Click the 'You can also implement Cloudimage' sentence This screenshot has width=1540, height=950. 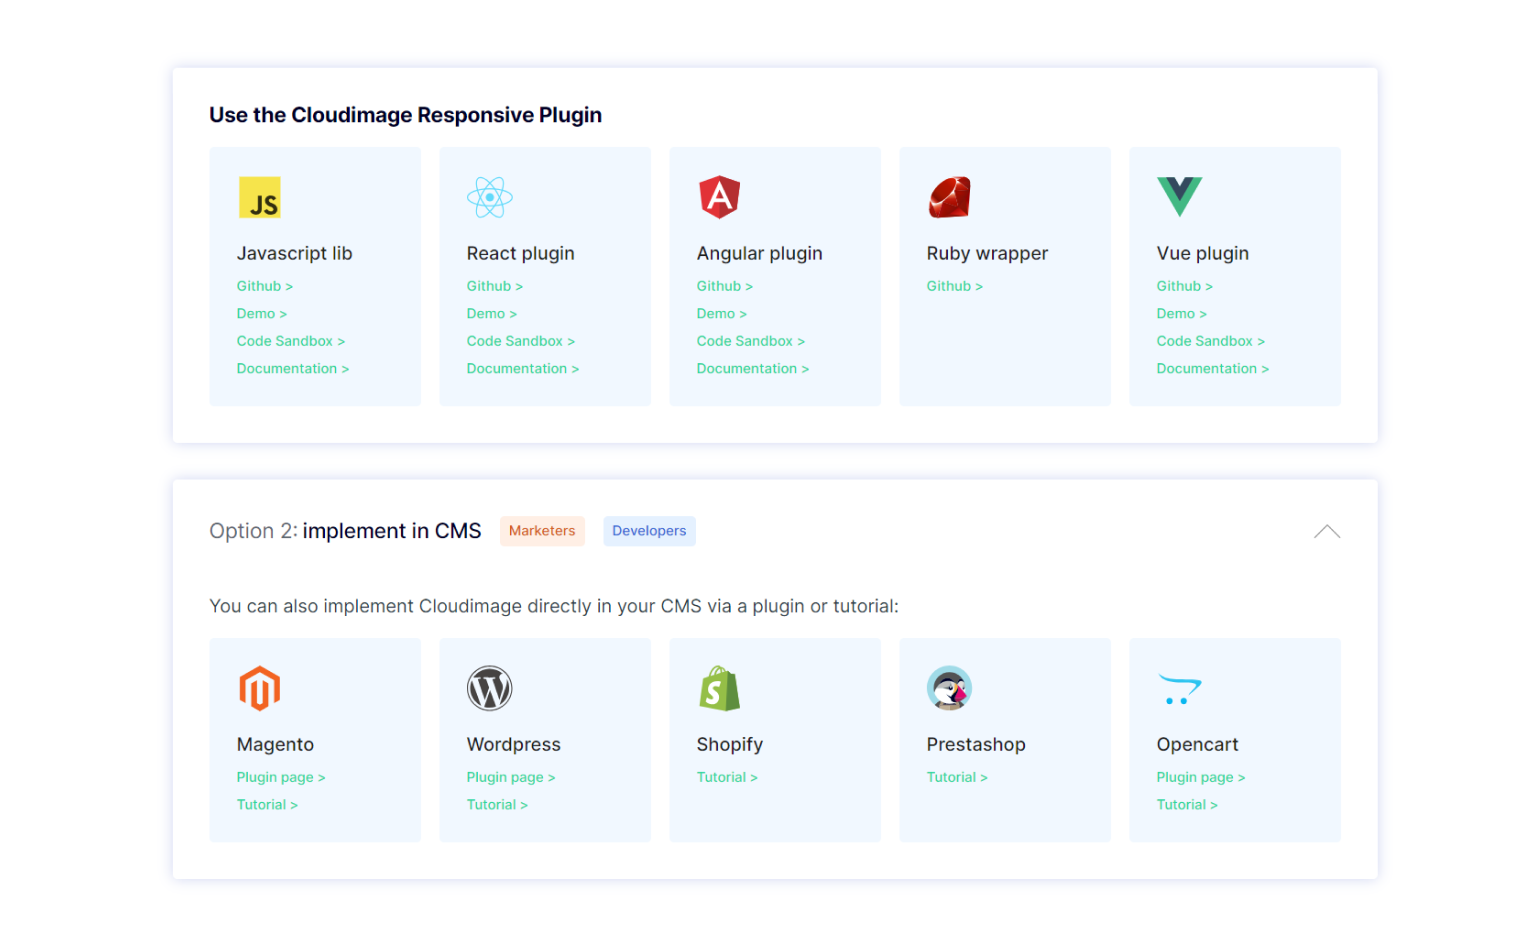tap(554, 606)
